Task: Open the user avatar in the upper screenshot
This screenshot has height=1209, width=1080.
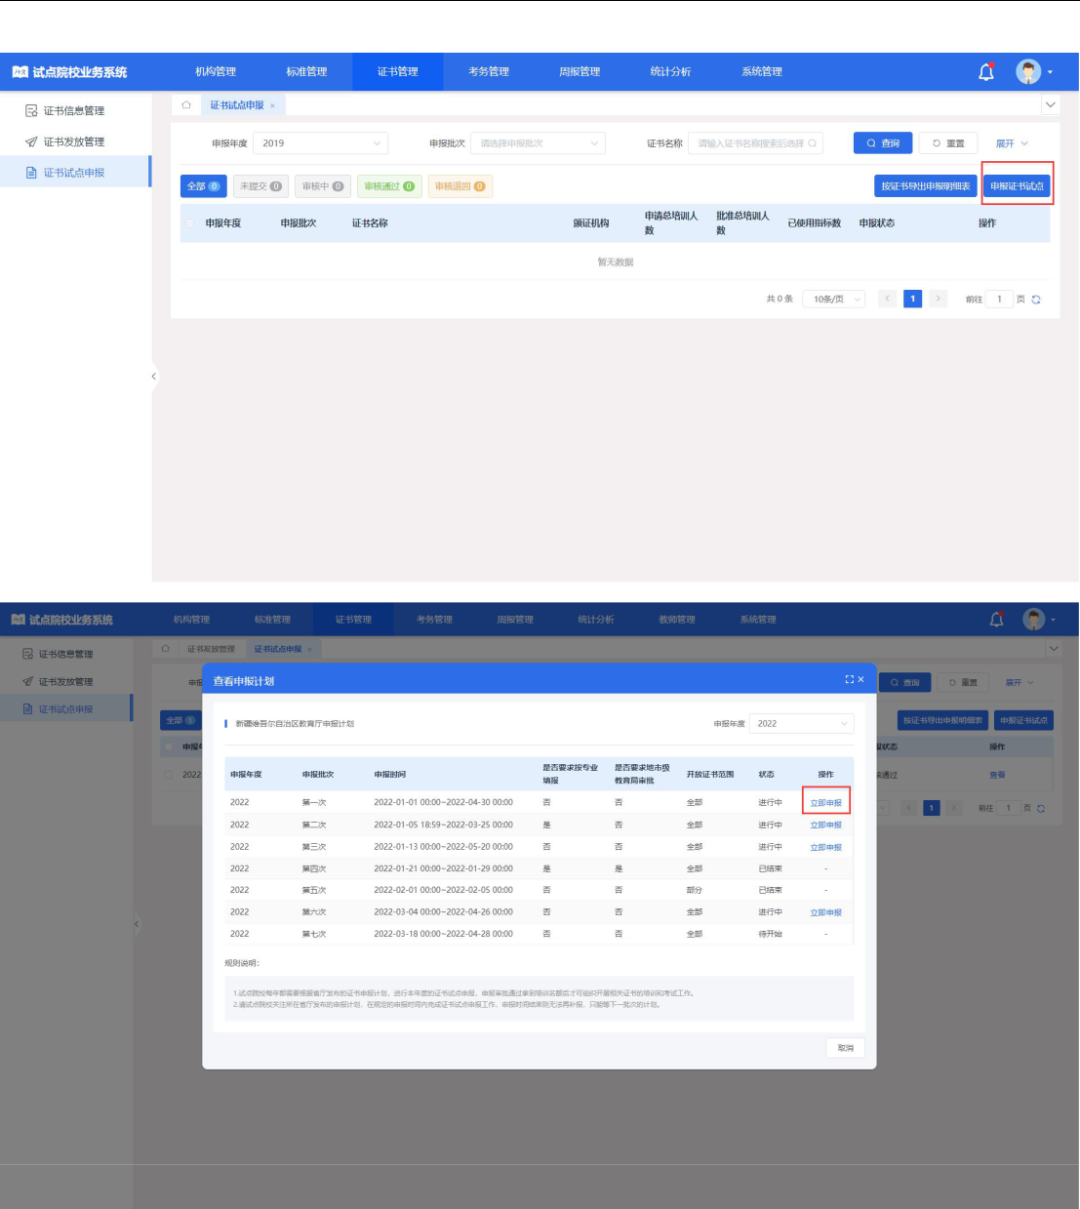Action: tap(1028, 72)
